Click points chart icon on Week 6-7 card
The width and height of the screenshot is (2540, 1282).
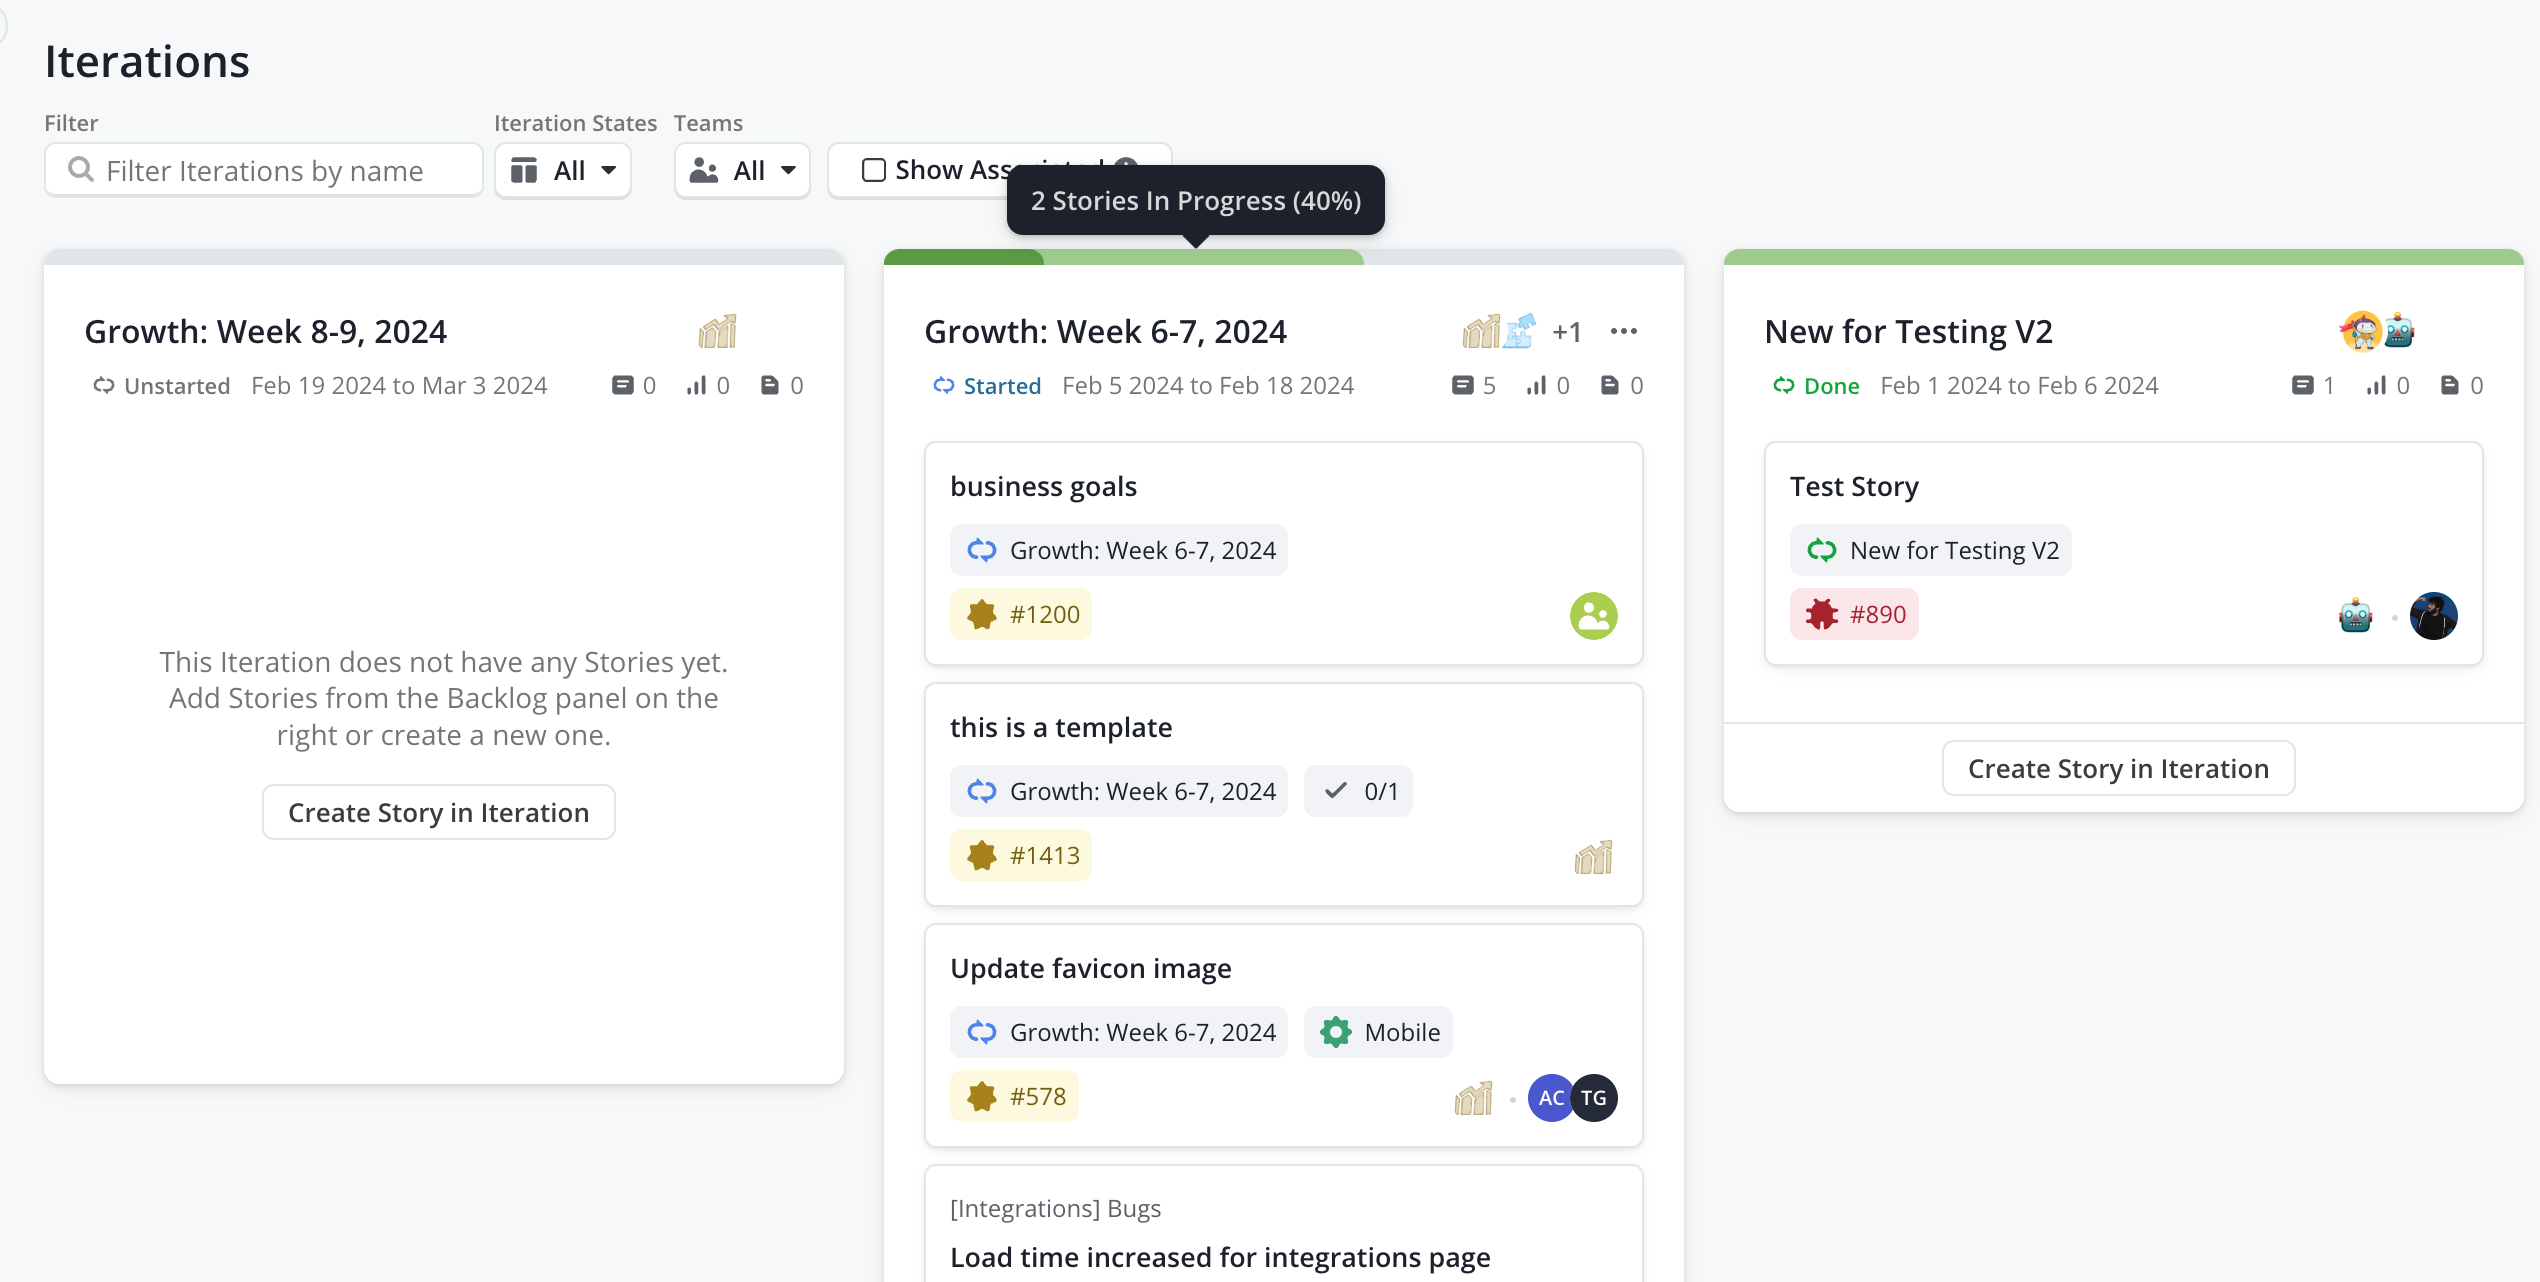point(1536,385)
